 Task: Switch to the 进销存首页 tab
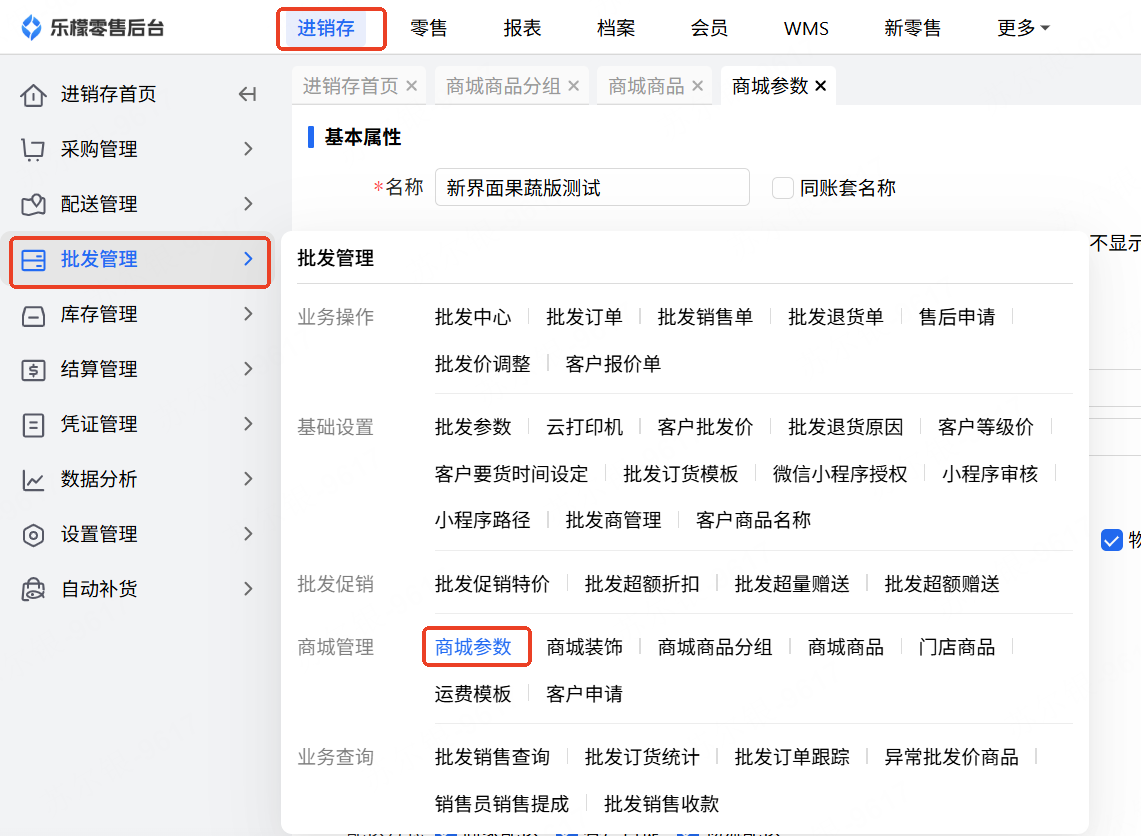coord(351,86)
